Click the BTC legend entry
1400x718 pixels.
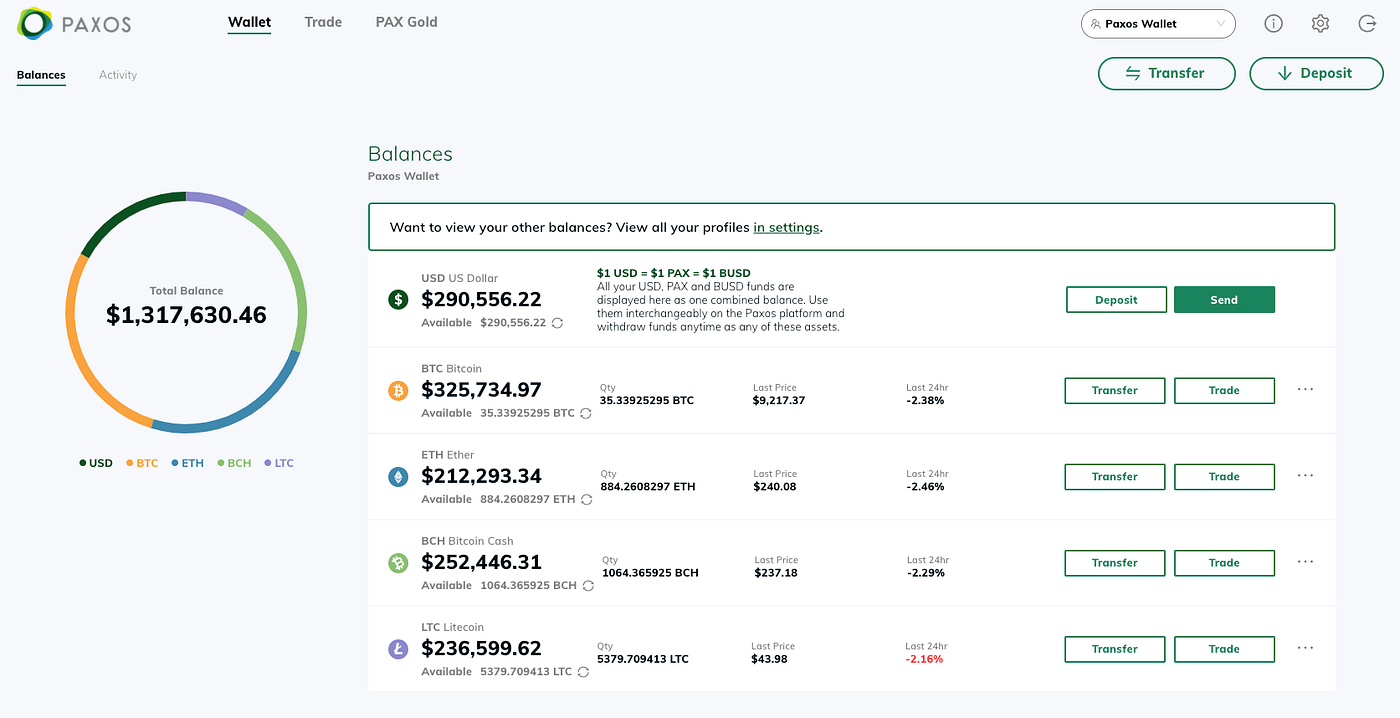pyautogui.click(x=142, y=463)
